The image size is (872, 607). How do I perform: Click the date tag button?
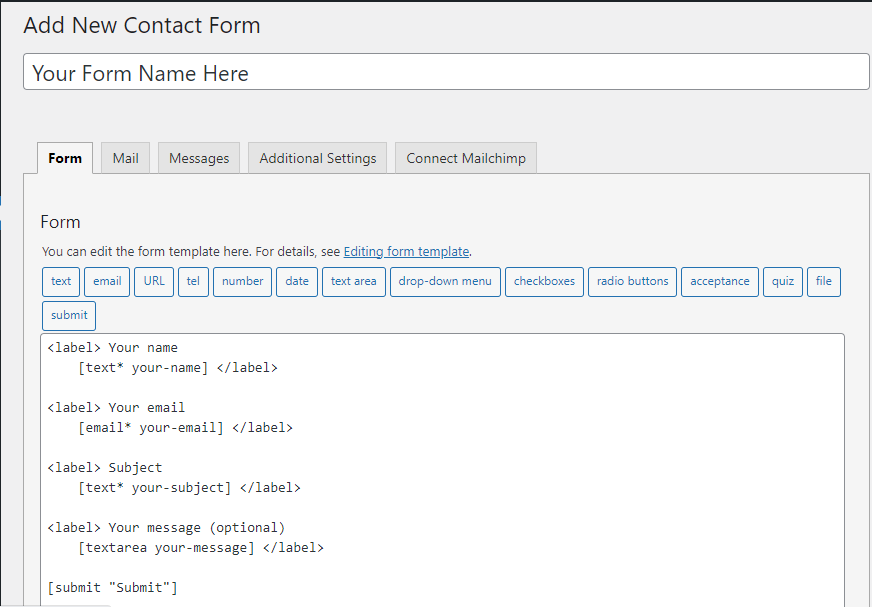click(x=297, y=281)
